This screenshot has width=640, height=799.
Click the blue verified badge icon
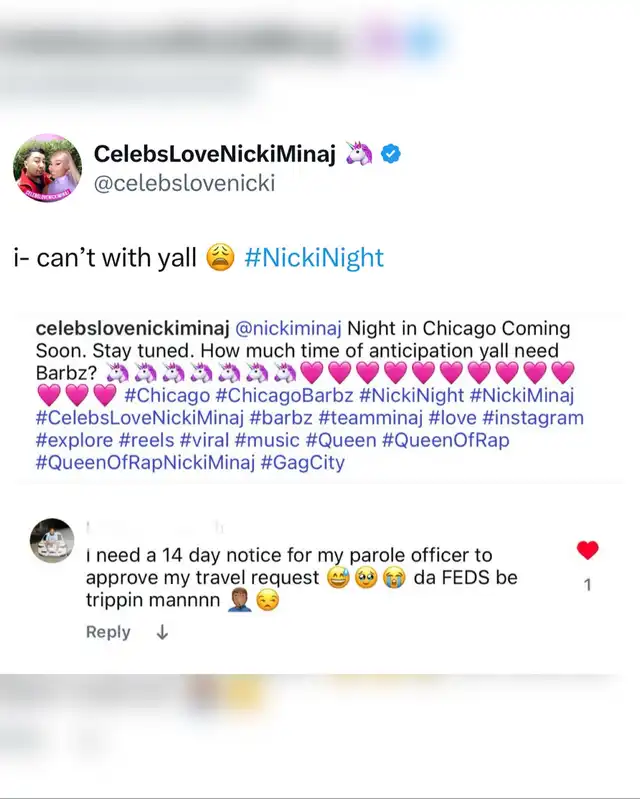391,154
